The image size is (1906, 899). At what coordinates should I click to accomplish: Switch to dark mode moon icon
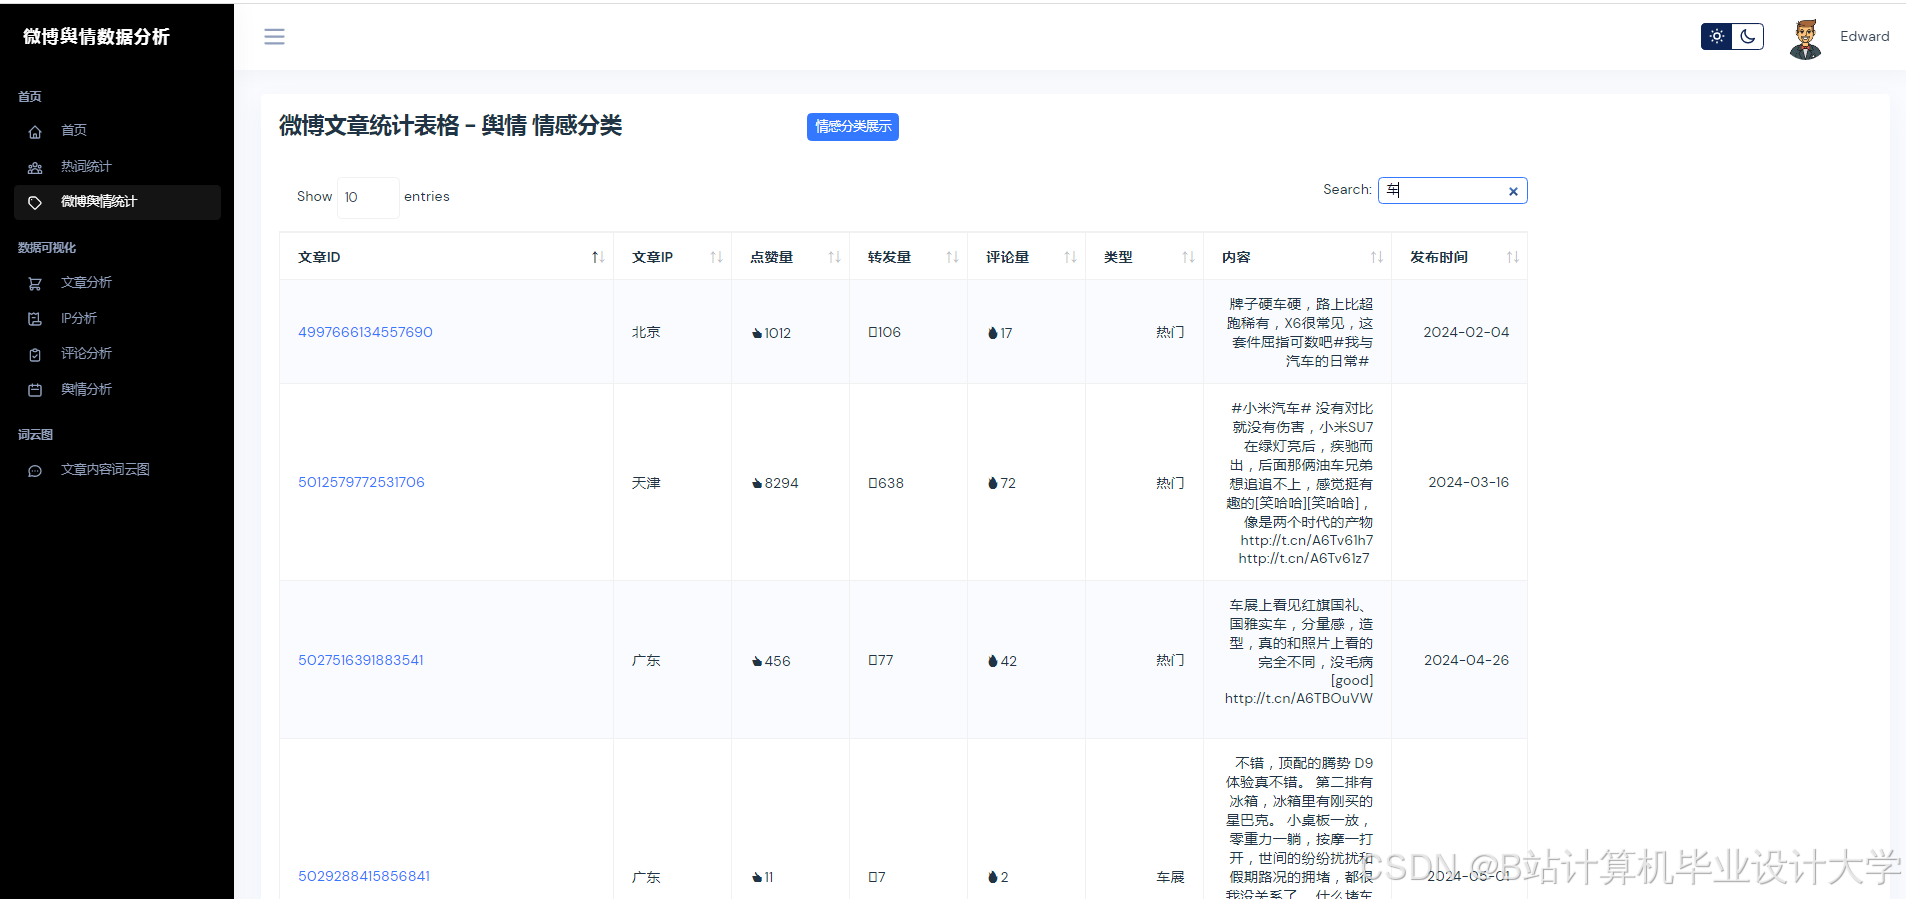(x=1748, y=36)
